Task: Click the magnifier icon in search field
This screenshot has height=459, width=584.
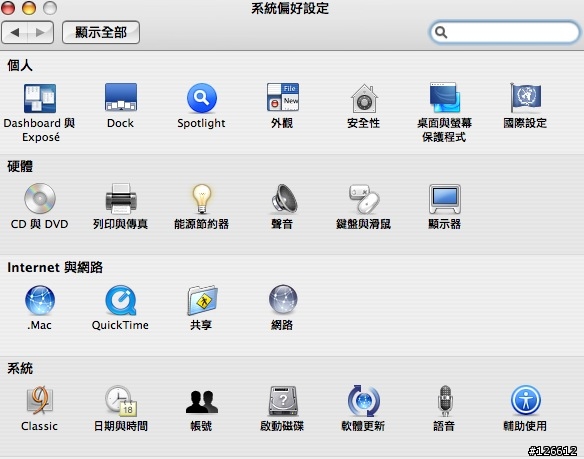Action: pos(441,32)
